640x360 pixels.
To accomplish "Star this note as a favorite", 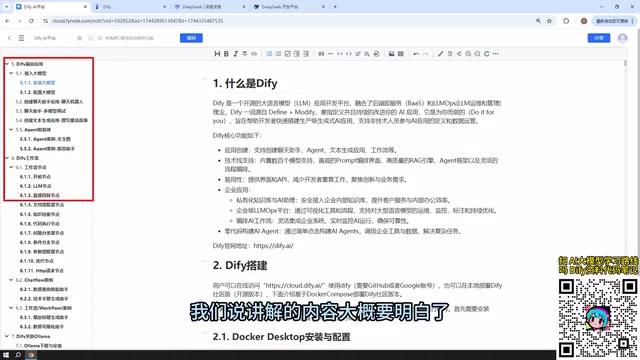I will pyautogui.click(x=79, y=38).
